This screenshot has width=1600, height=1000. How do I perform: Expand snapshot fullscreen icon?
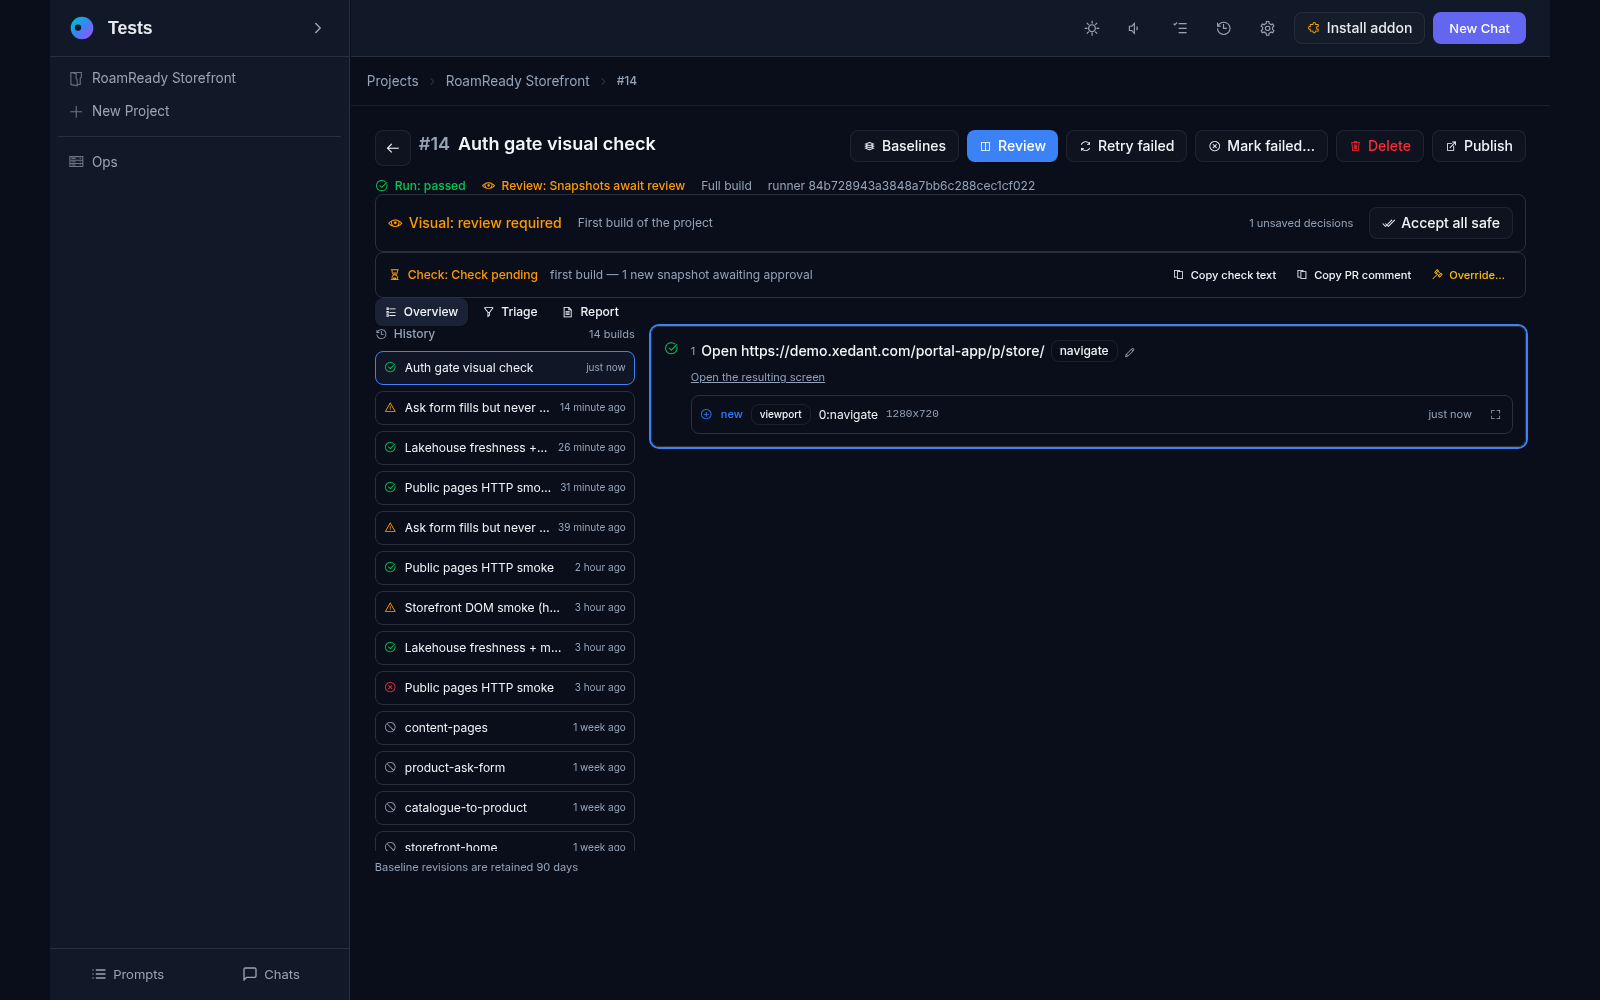(x=1496, y=414)
